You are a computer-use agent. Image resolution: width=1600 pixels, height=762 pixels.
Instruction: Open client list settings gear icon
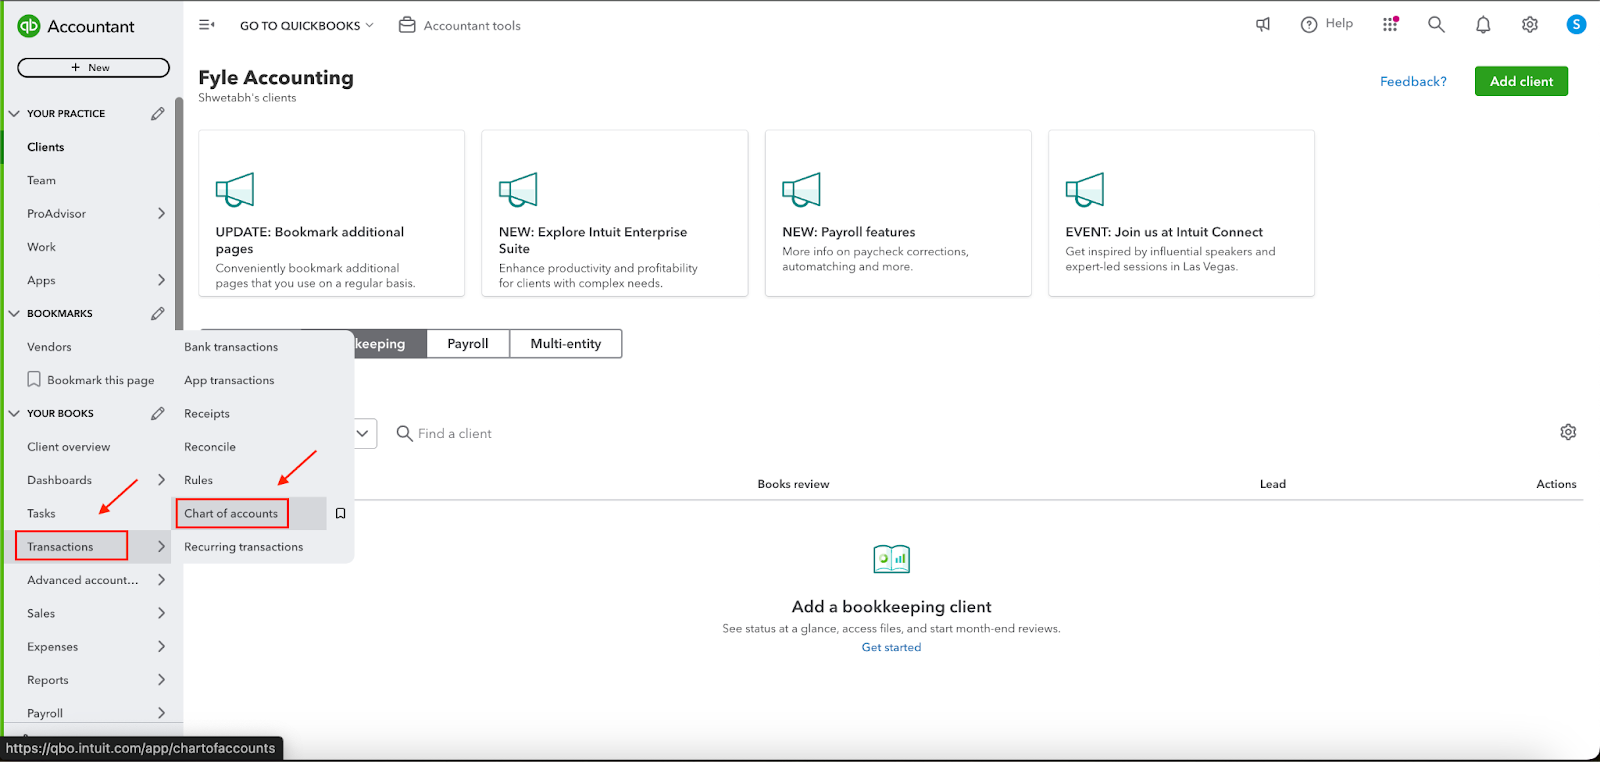[x=1568, y=432]
